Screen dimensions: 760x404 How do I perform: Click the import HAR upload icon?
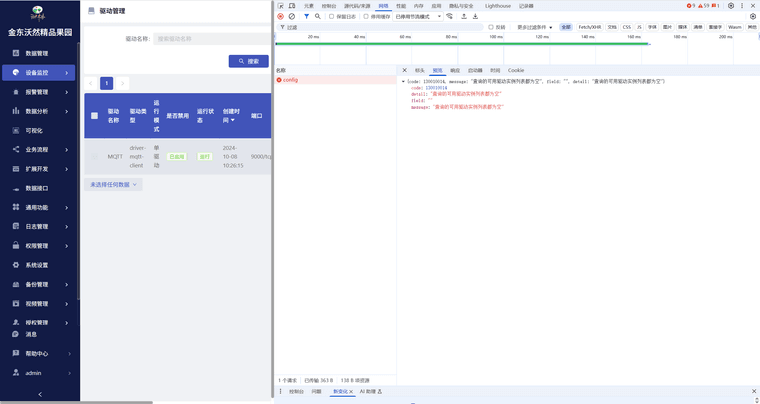point(464,16)
